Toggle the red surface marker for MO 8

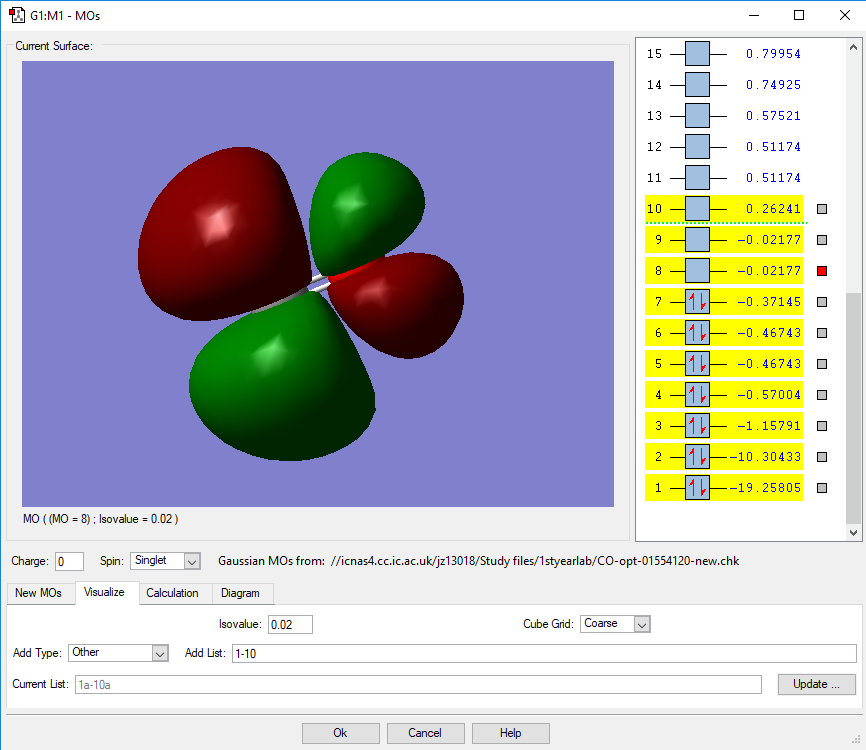822,271
